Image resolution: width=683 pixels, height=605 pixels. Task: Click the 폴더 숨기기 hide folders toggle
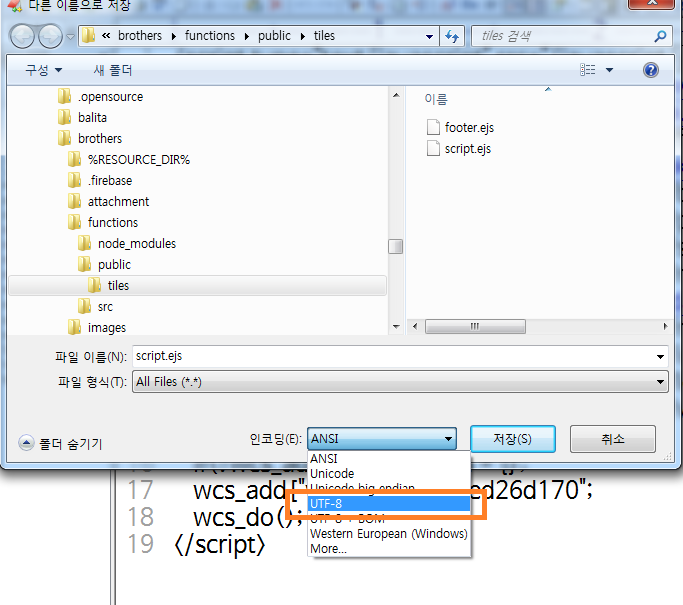coord(61,443)
